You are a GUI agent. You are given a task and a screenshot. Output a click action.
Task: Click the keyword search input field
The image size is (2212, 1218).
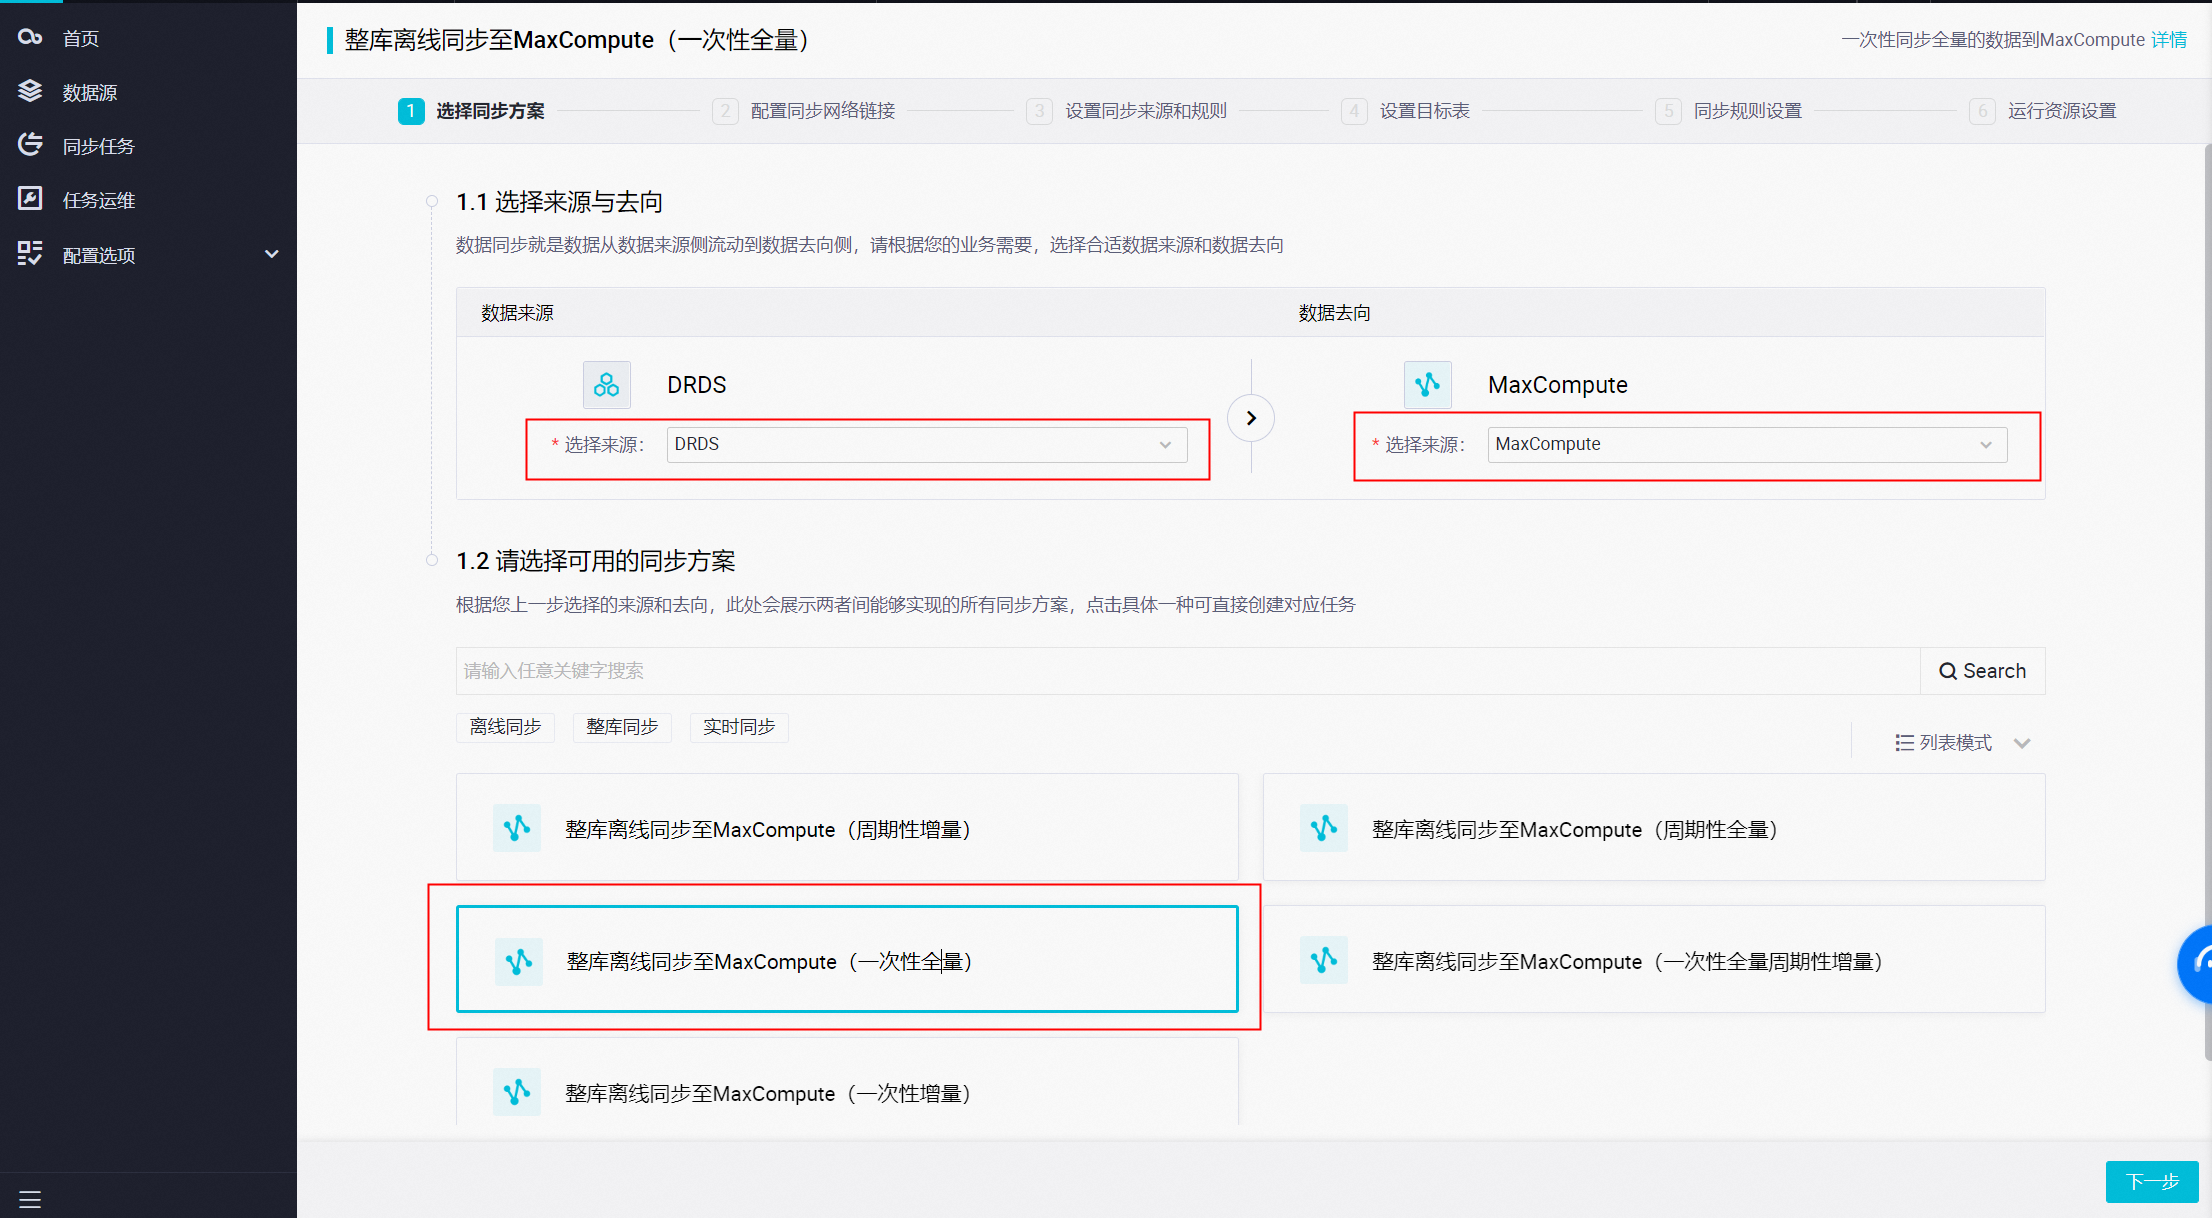point(1187,671)
